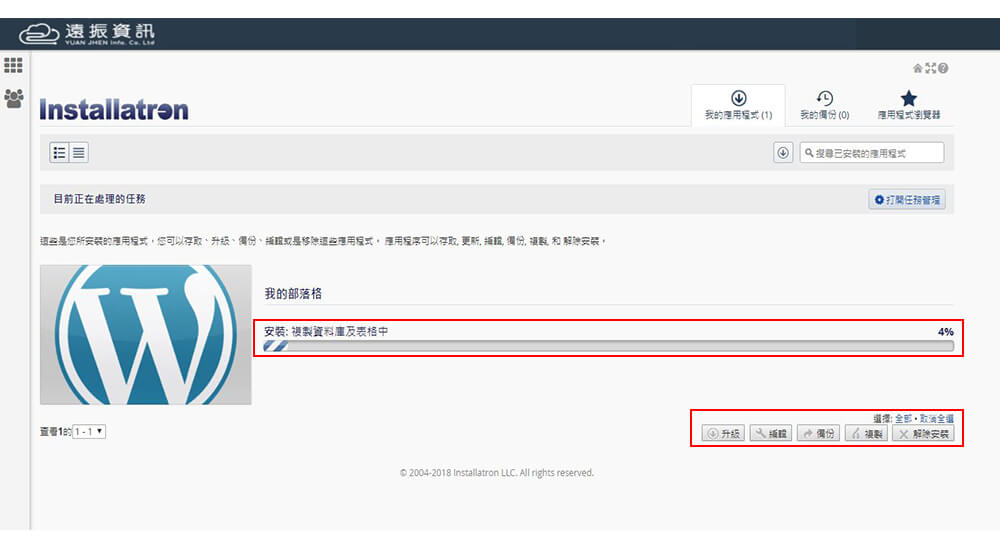Open 我的應用程式 (1) tab
Viewport: 1000px width, 550px height.
point(739,105)
